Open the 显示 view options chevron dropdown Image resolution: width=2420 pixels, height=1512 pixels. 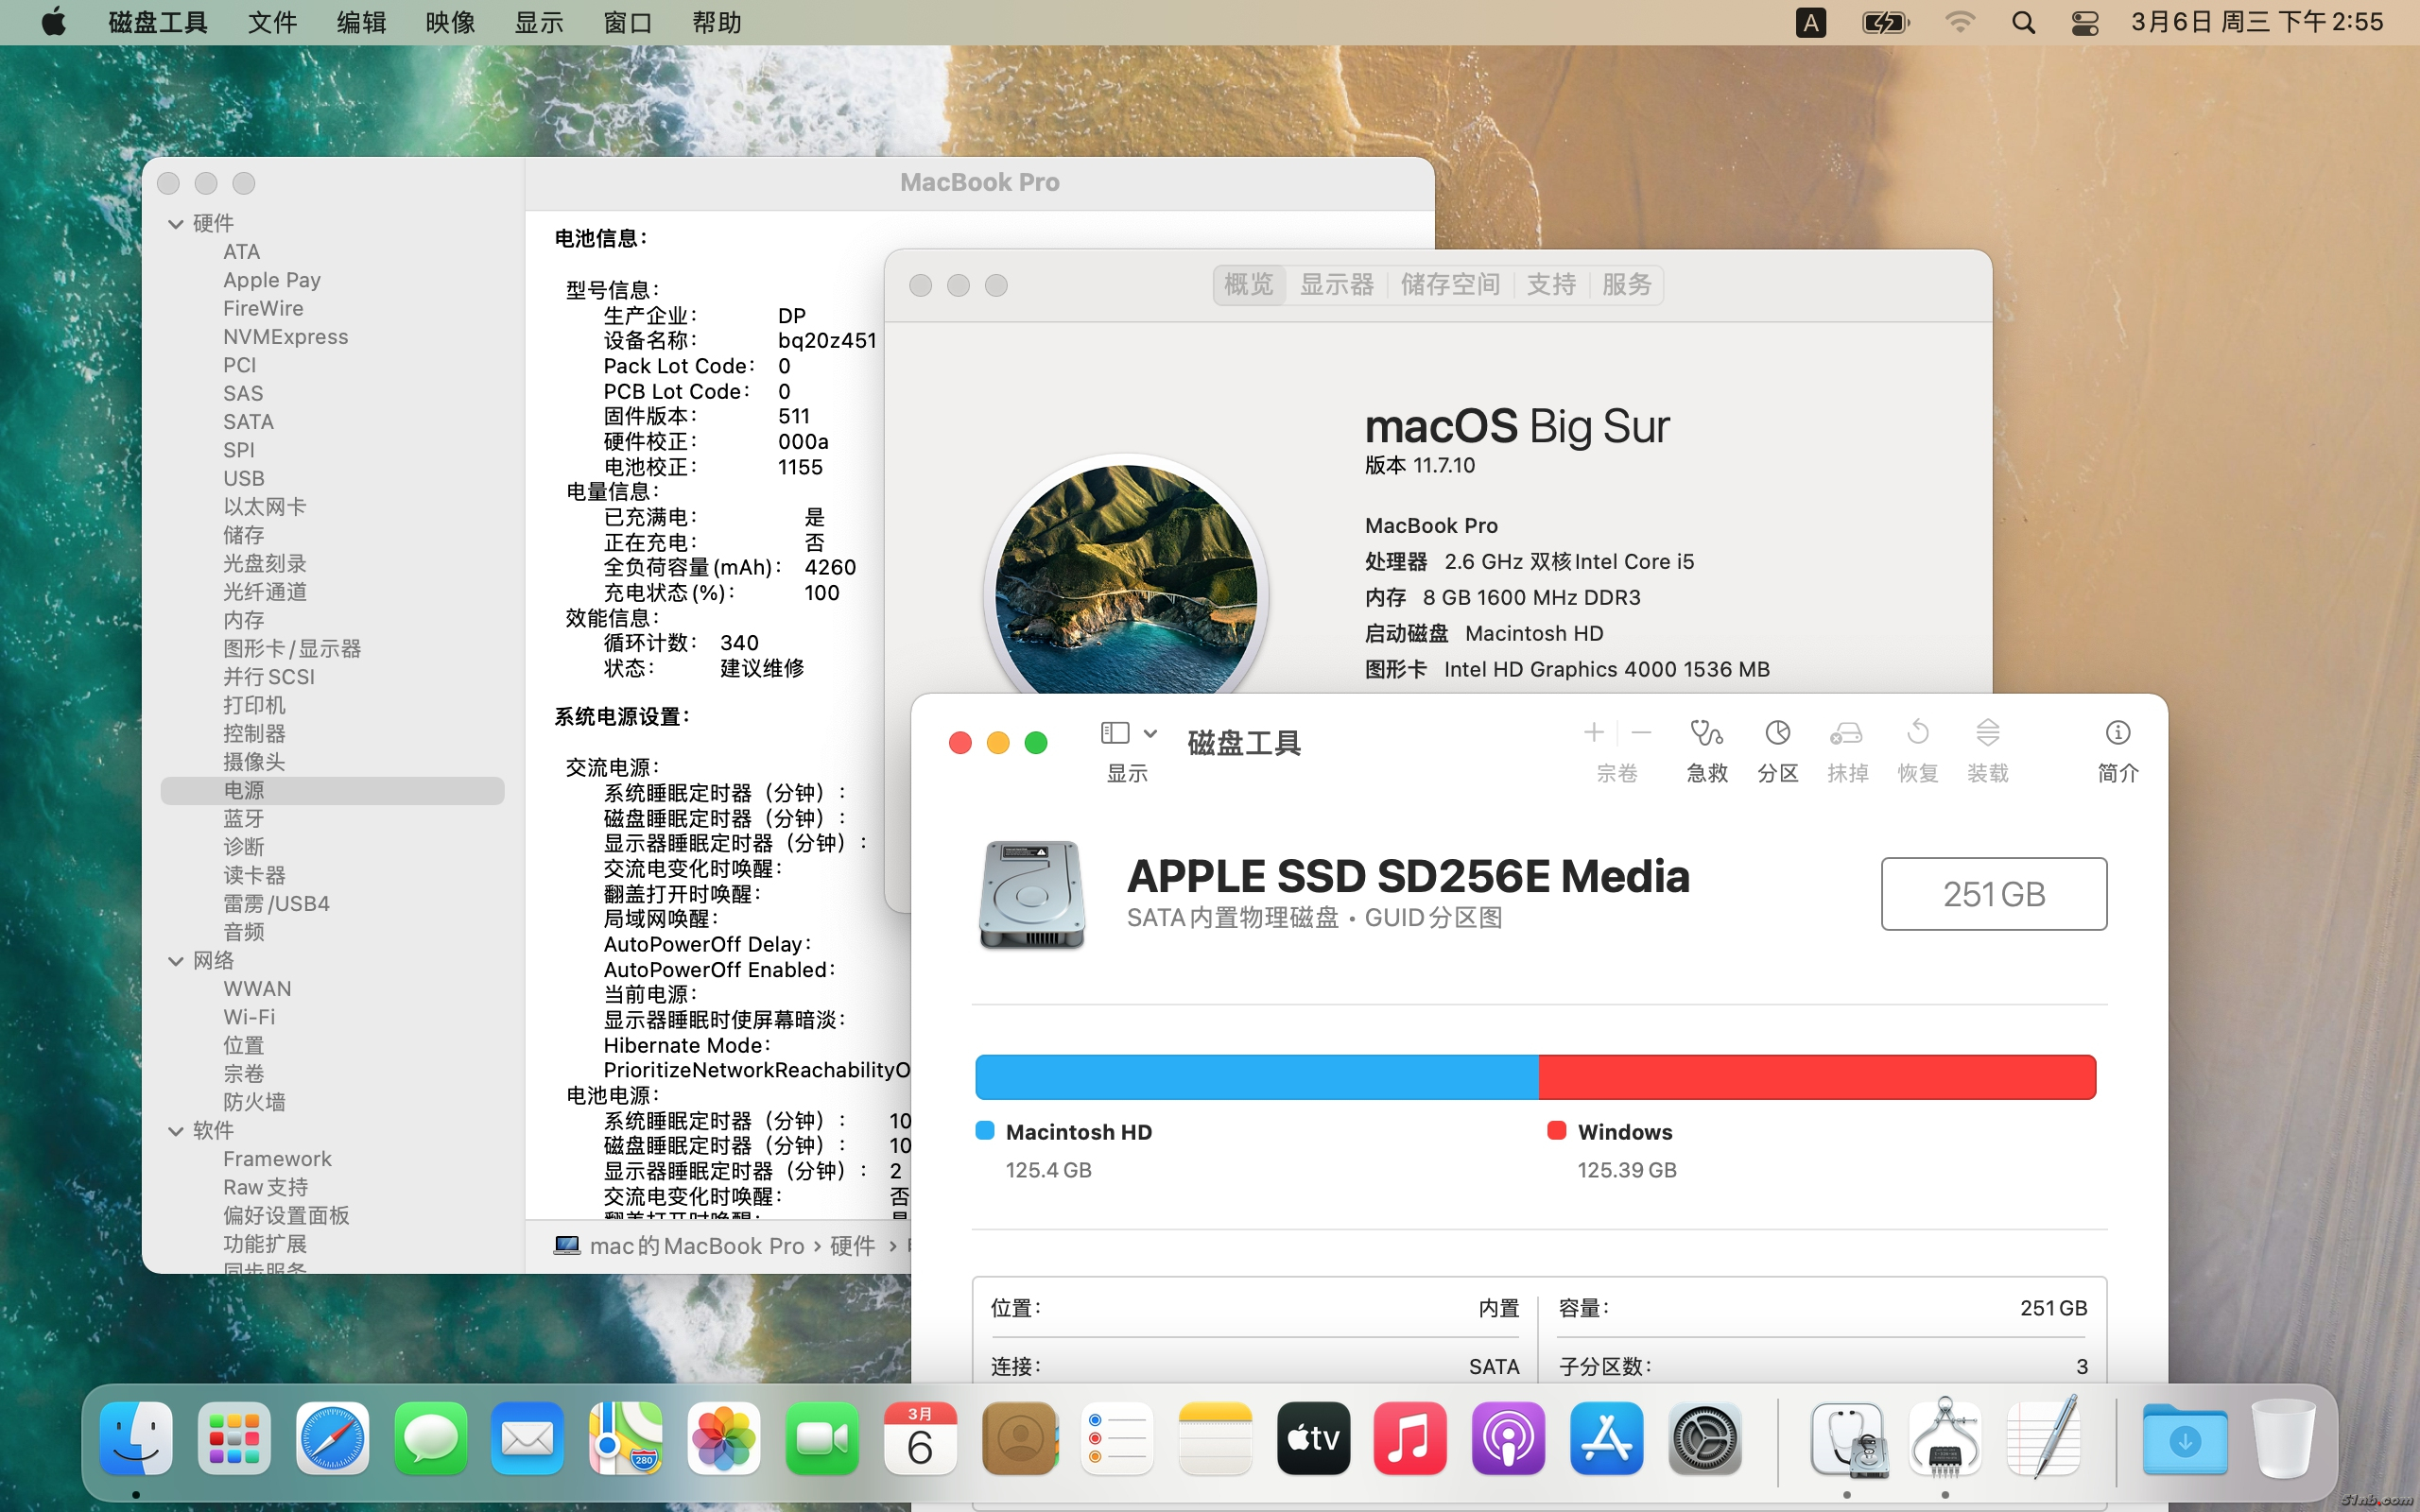coord(1151,733)
